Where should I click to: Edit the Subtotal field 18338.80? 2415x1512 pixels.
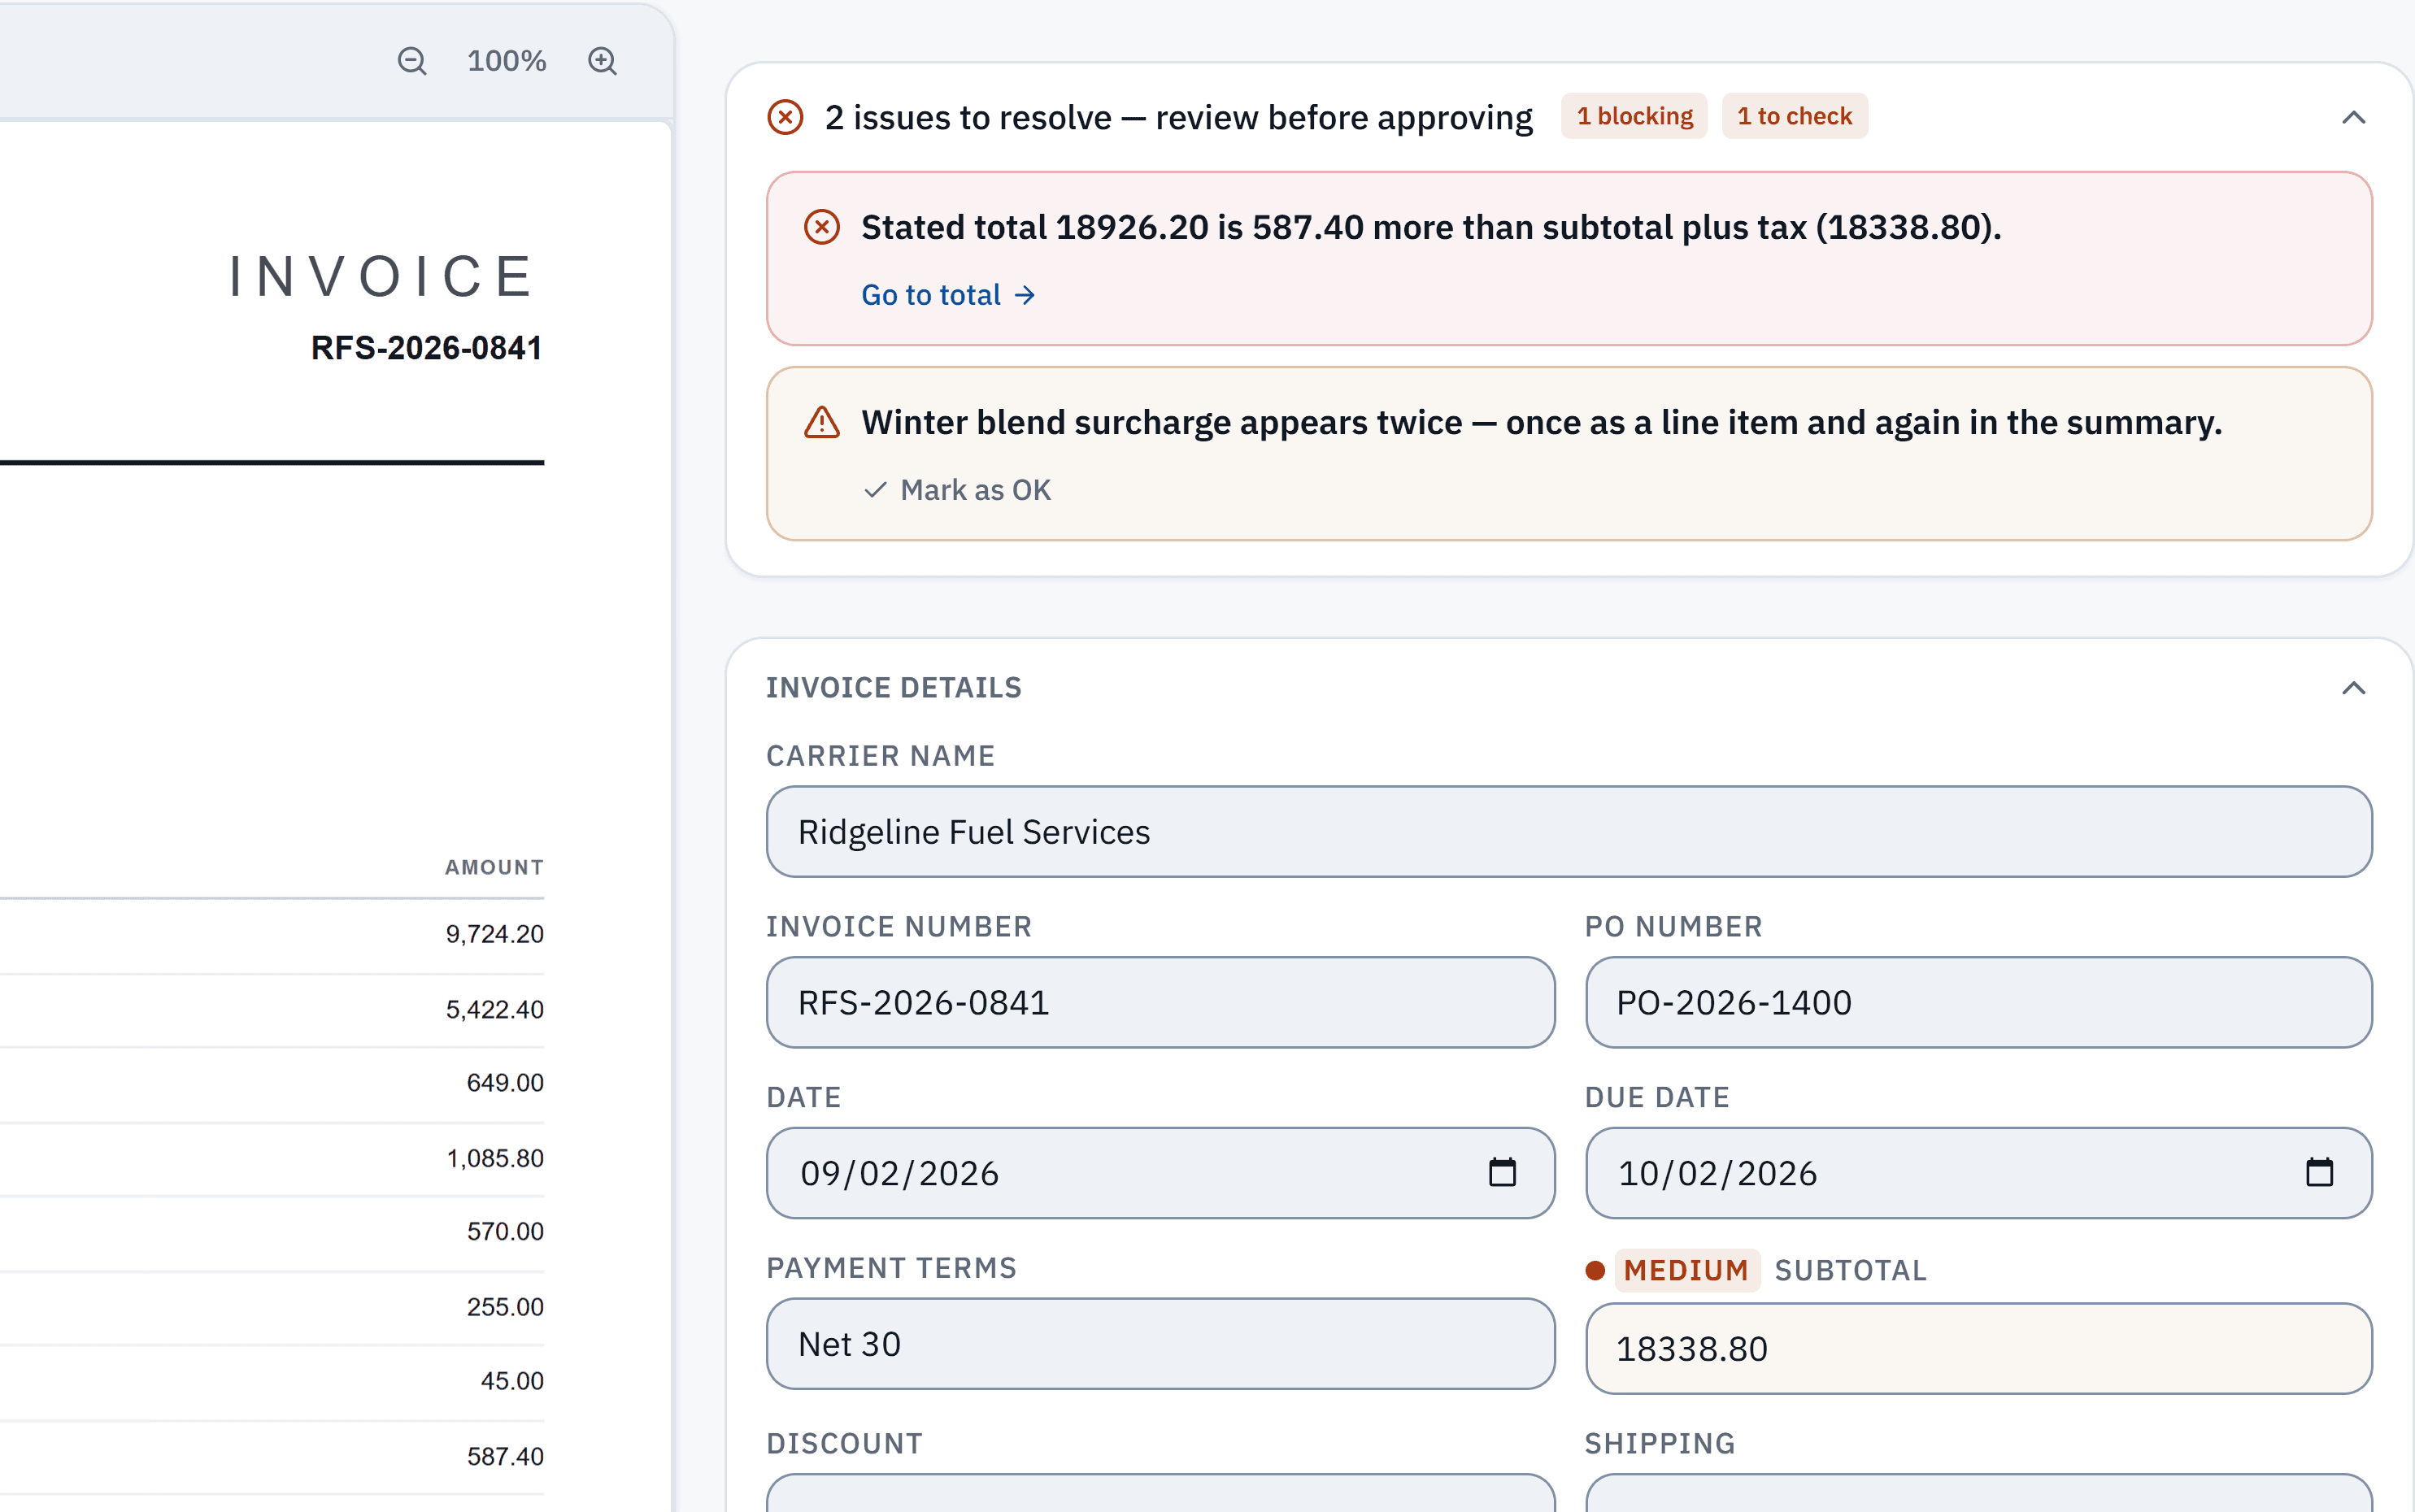pyautogui.click(x=1978, y=1348)
